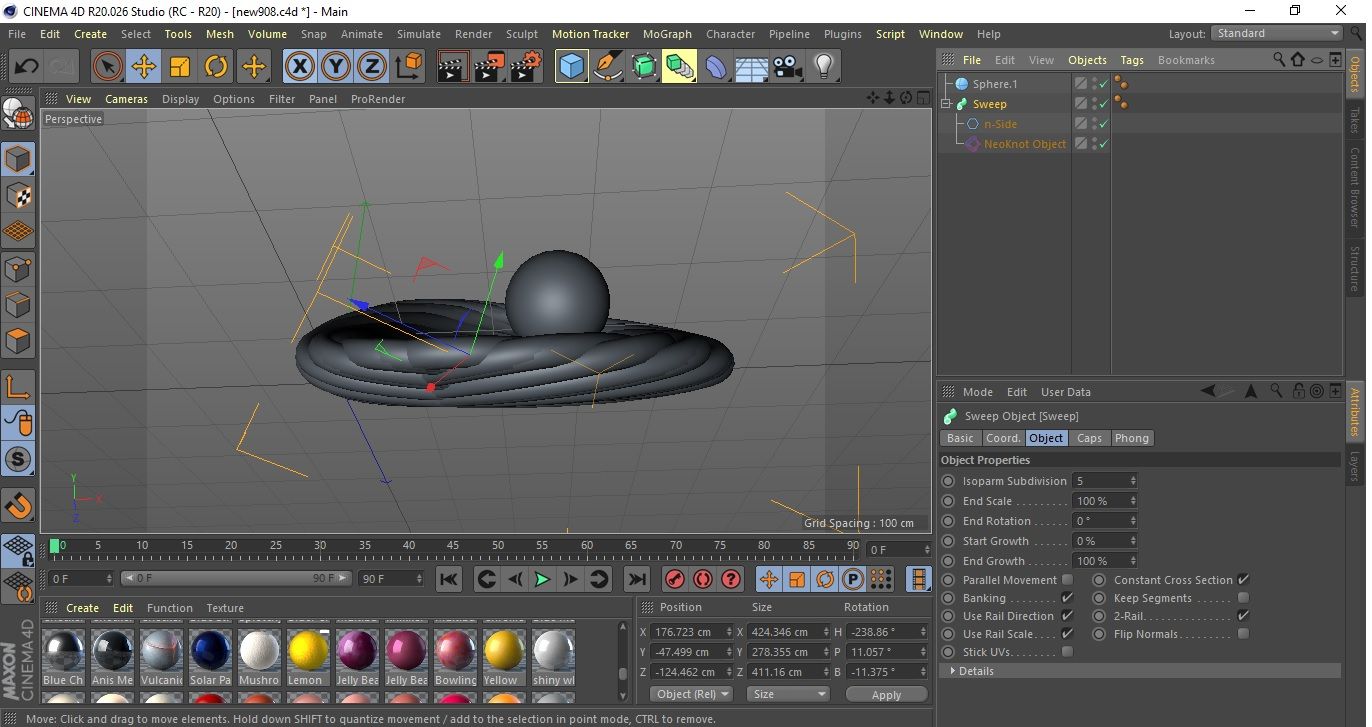Toggle Z axis lock
Image resolution: width=1372 pixels, height=727 pixels.
(372, 67)
